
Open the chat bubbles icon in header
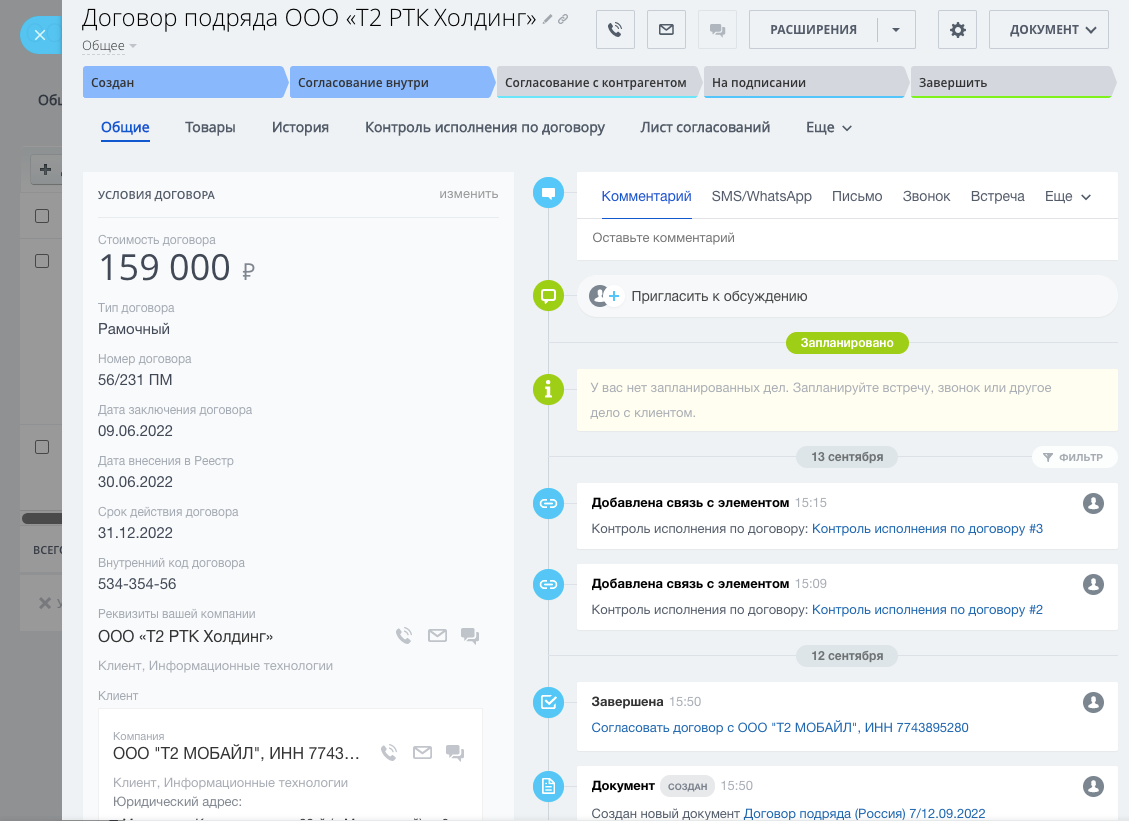[x=717, y=30]
